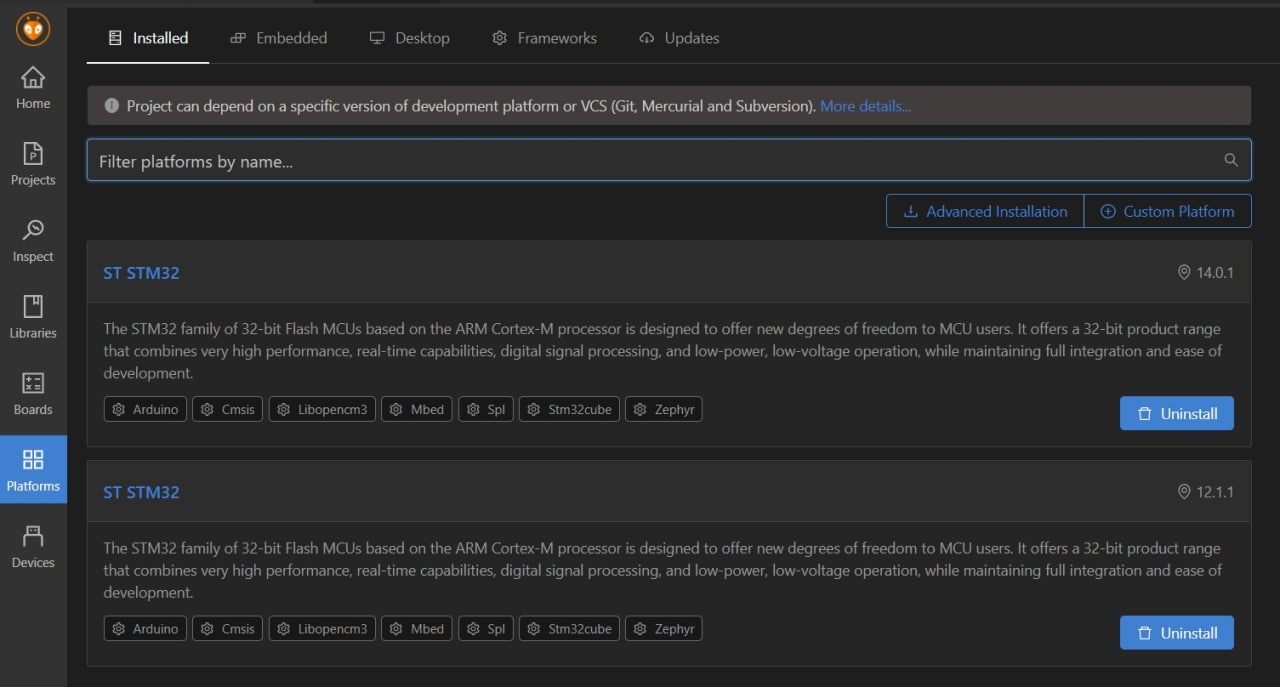Open the Libraries sidebar section
The width and height of the screenshot is (1280, 687).
(33, 318)
